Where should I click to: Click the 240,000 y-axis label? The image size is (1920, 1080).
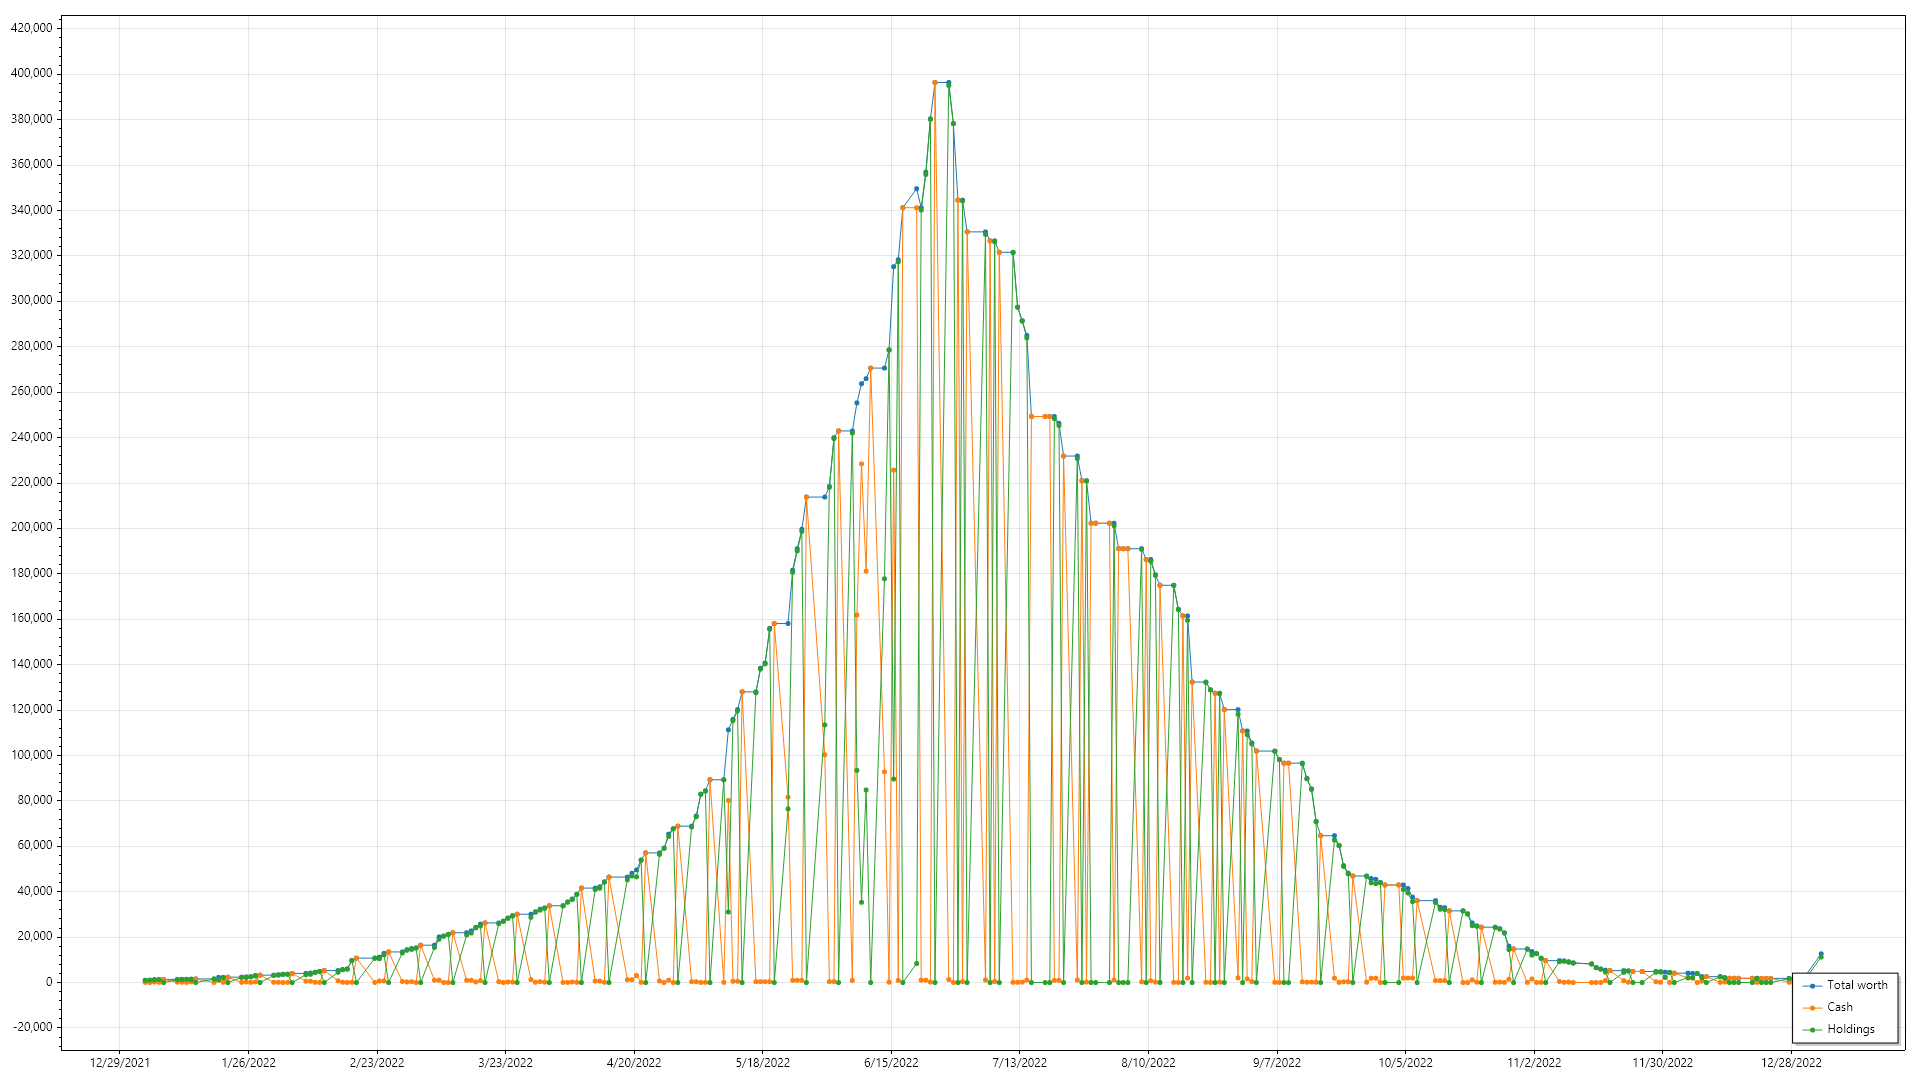(x=31, y=437)
